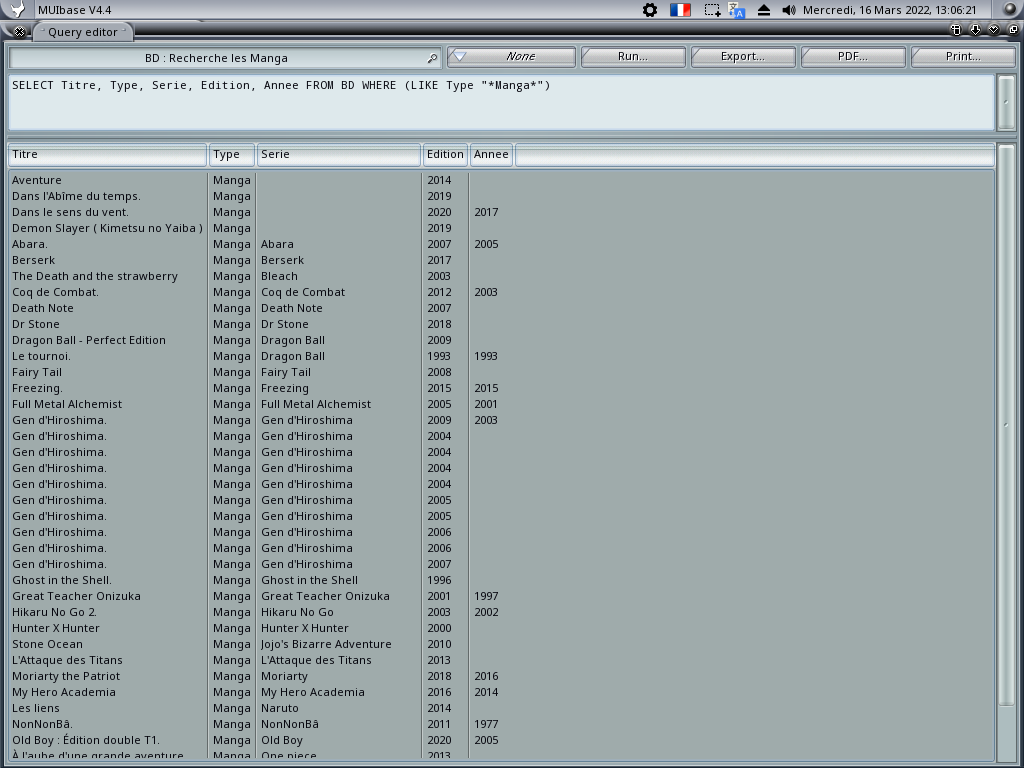The image size is (1024, 768).
Task: Click the eject media icon
Action: 763,10
